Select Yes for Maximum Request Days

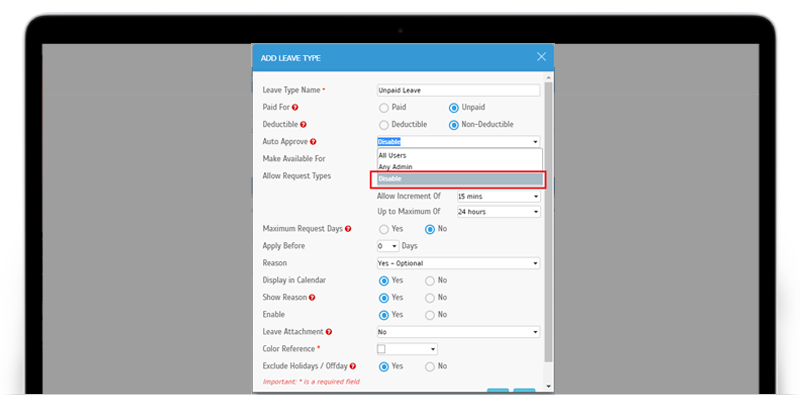(x=384, y=229)
